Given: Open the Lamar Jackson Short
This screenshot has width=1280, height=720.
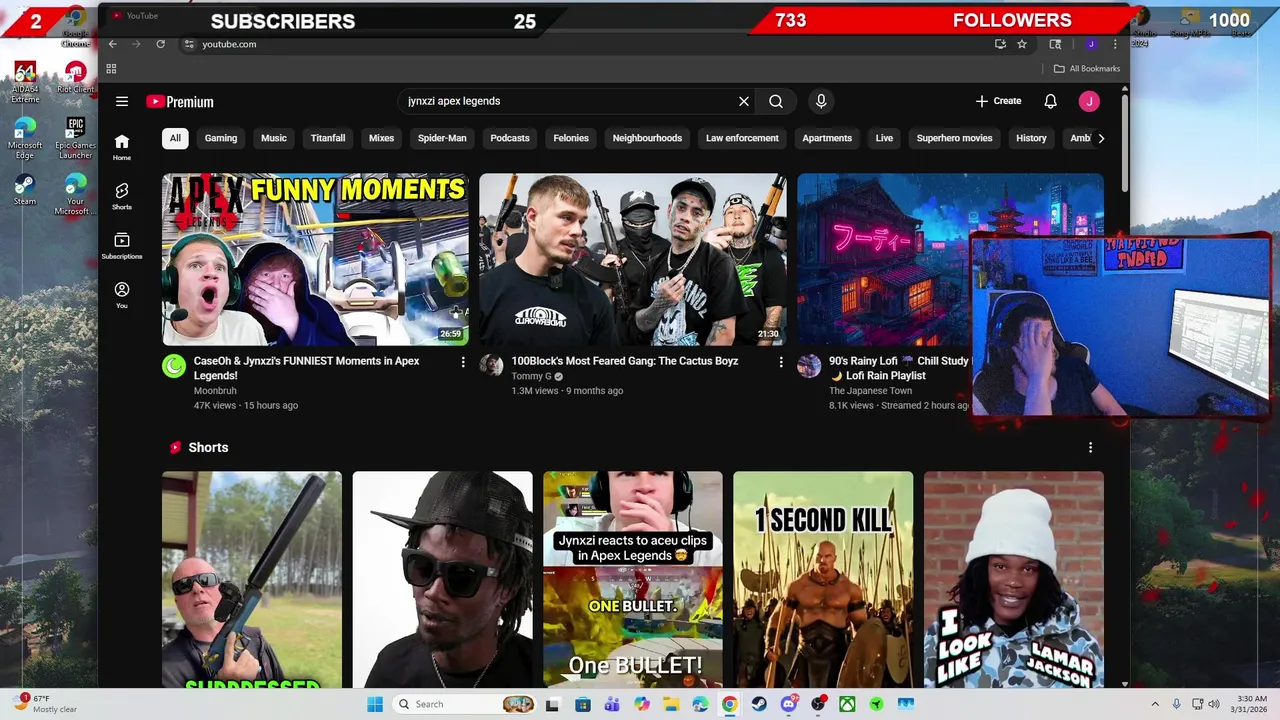Looking at the screenshot, I should 1014,580.
